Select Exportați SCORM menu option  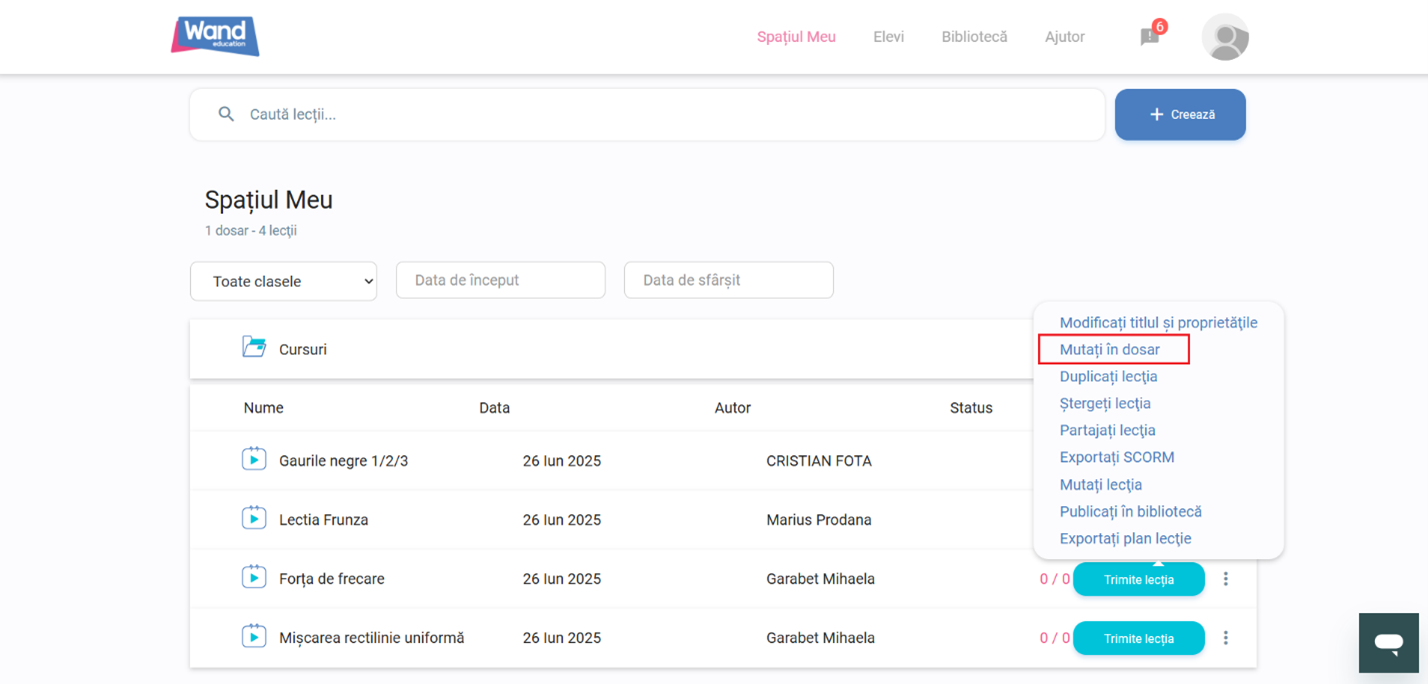[1117, 457]
